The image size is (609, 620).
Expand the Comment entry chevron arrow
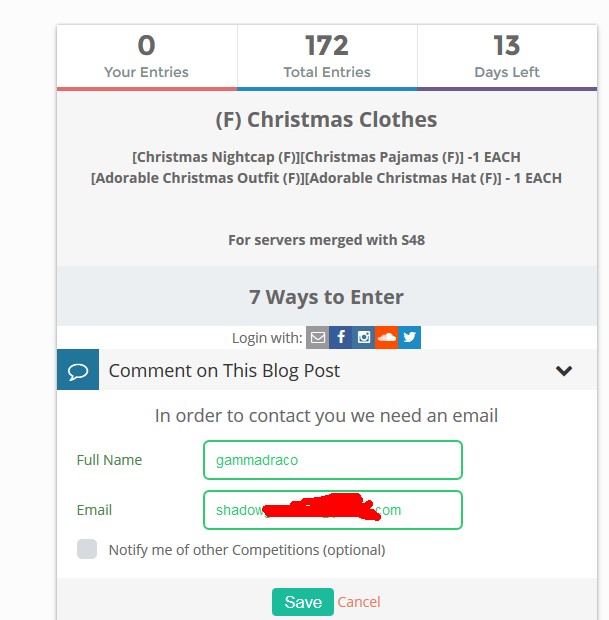pos(564,371)
